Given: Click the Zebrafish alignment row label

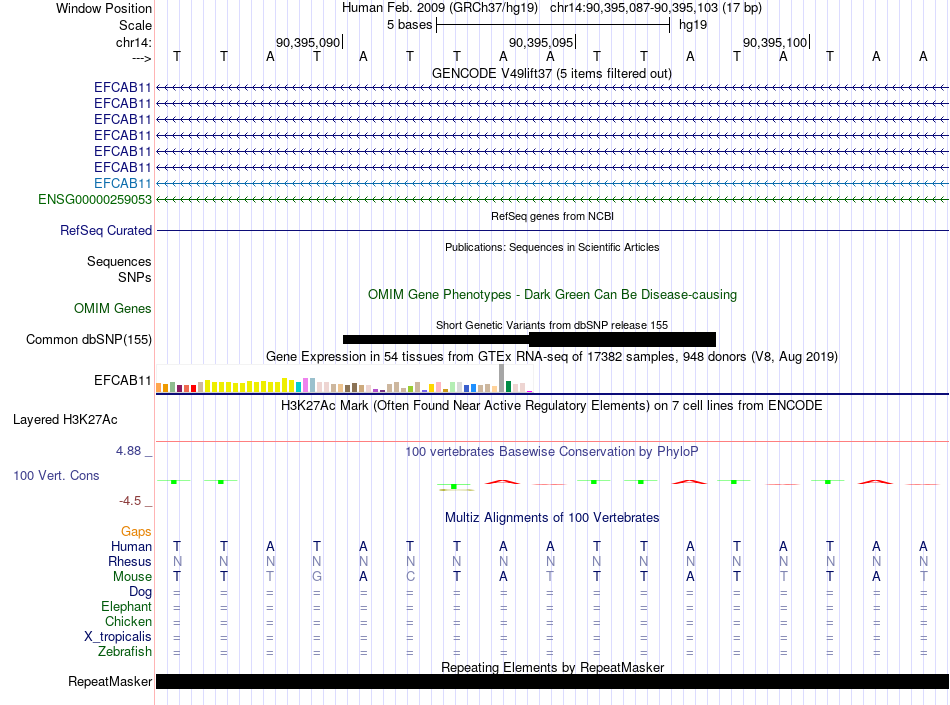Looking at the screenshot, I should click(125, 652).
